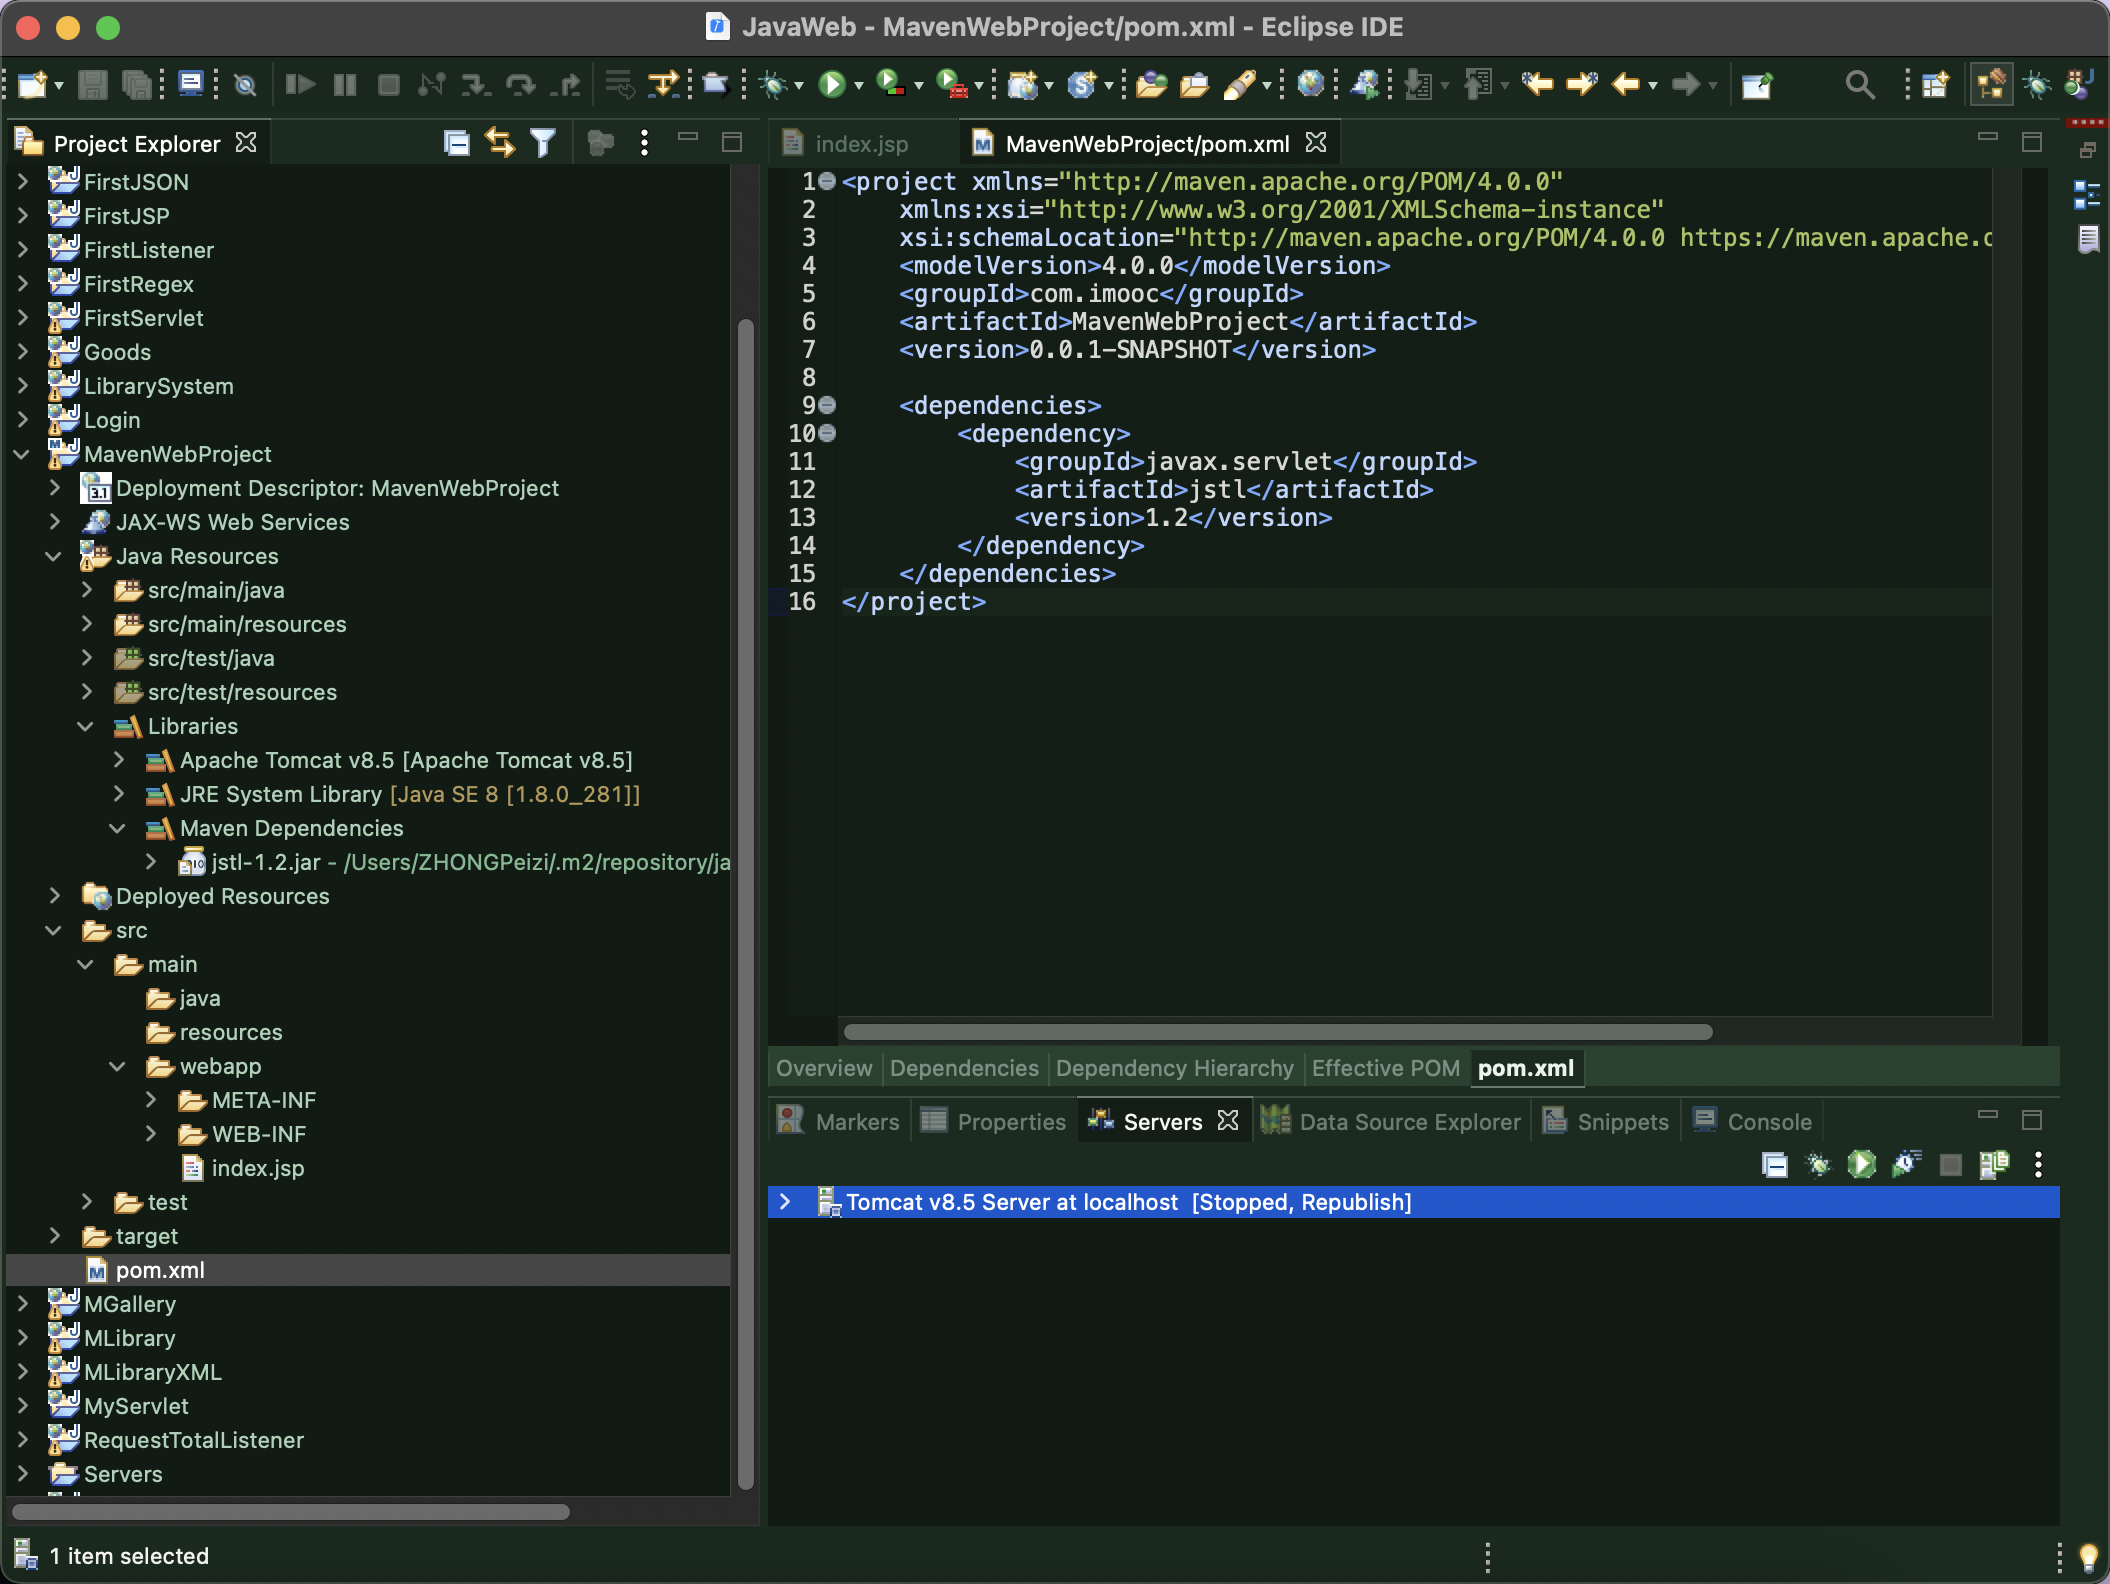
Task: Switch to the Data Source Explorer tab
Action: [1392, 1122]
